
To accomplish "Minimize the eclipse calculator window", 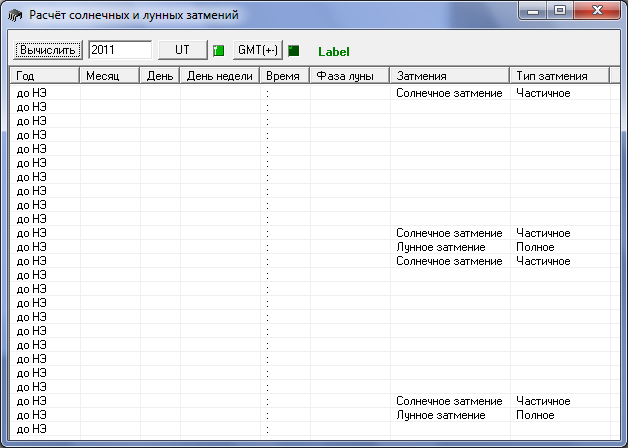I will click(534, 11).
